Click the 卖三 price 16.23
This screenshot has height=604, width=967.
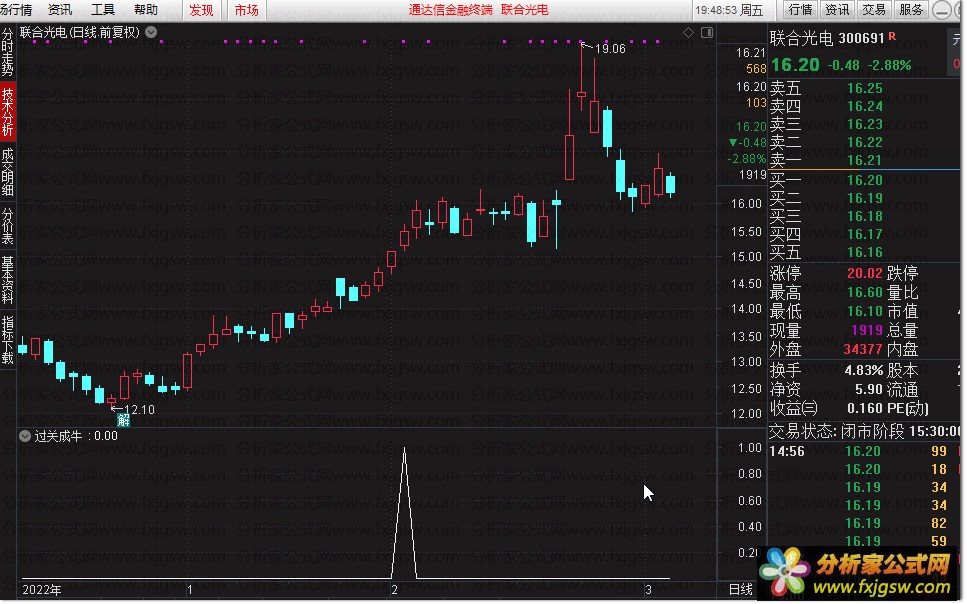[x=865, y=125]
